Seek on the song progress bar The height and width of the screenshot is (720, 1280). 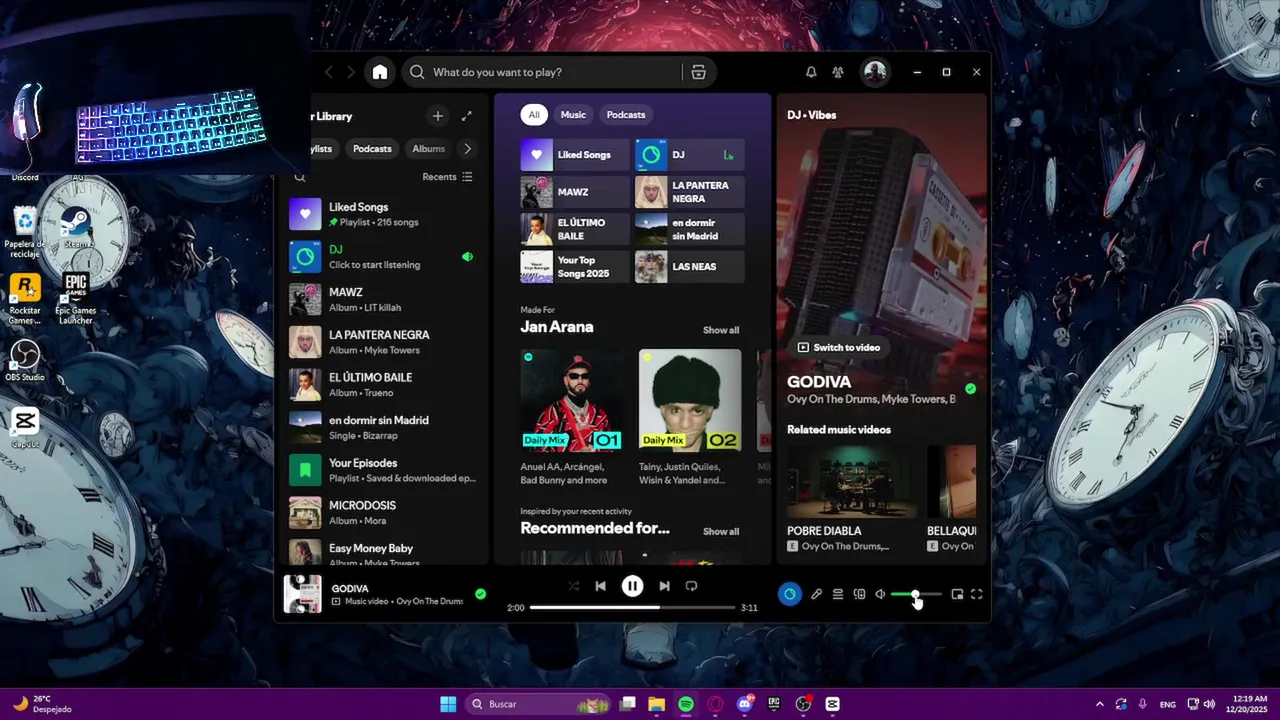pyautogui.click(x=632, y=607)
